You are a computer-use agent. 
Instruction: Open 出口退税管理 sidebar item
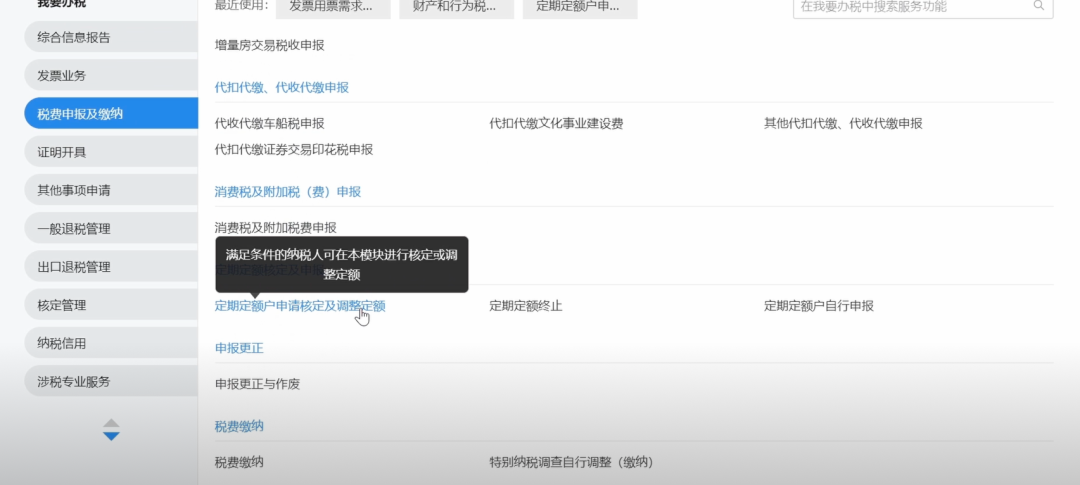pyautogui.click(x=111, y=267)
